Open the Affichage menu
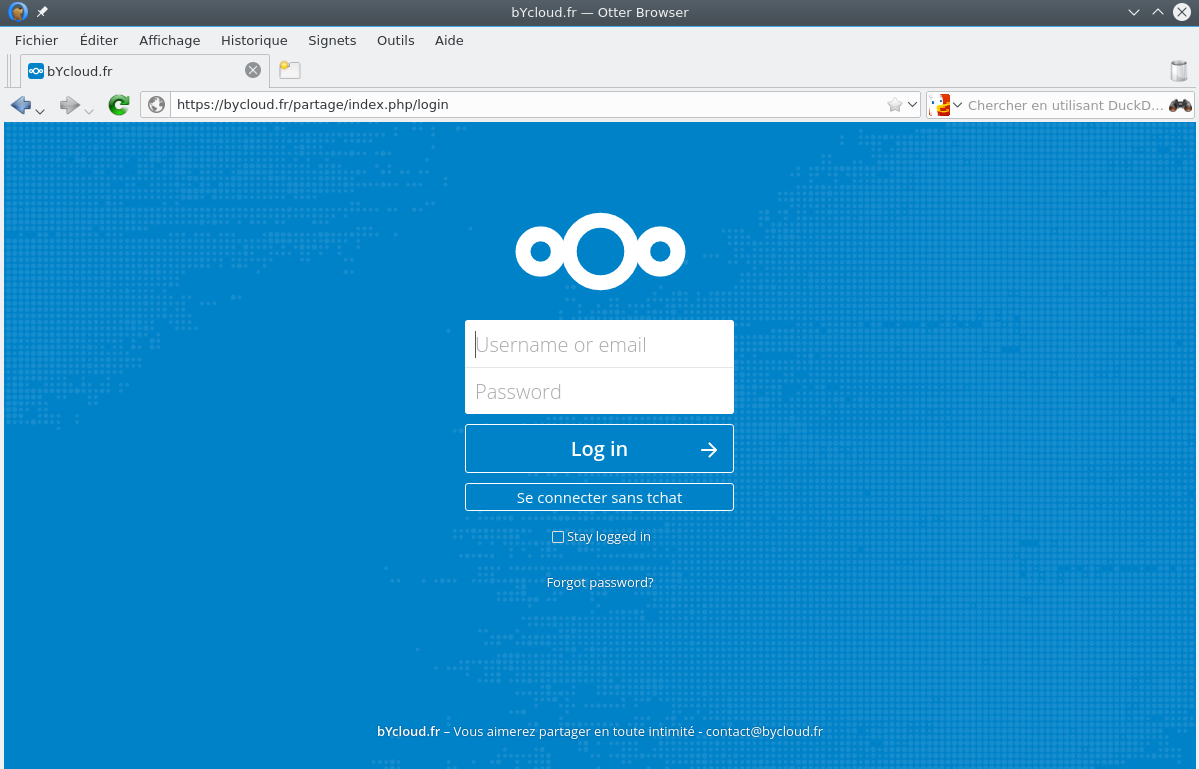The width and height of the screenshot is (1199, 769). pyautogui.click(x=170, y=41)
